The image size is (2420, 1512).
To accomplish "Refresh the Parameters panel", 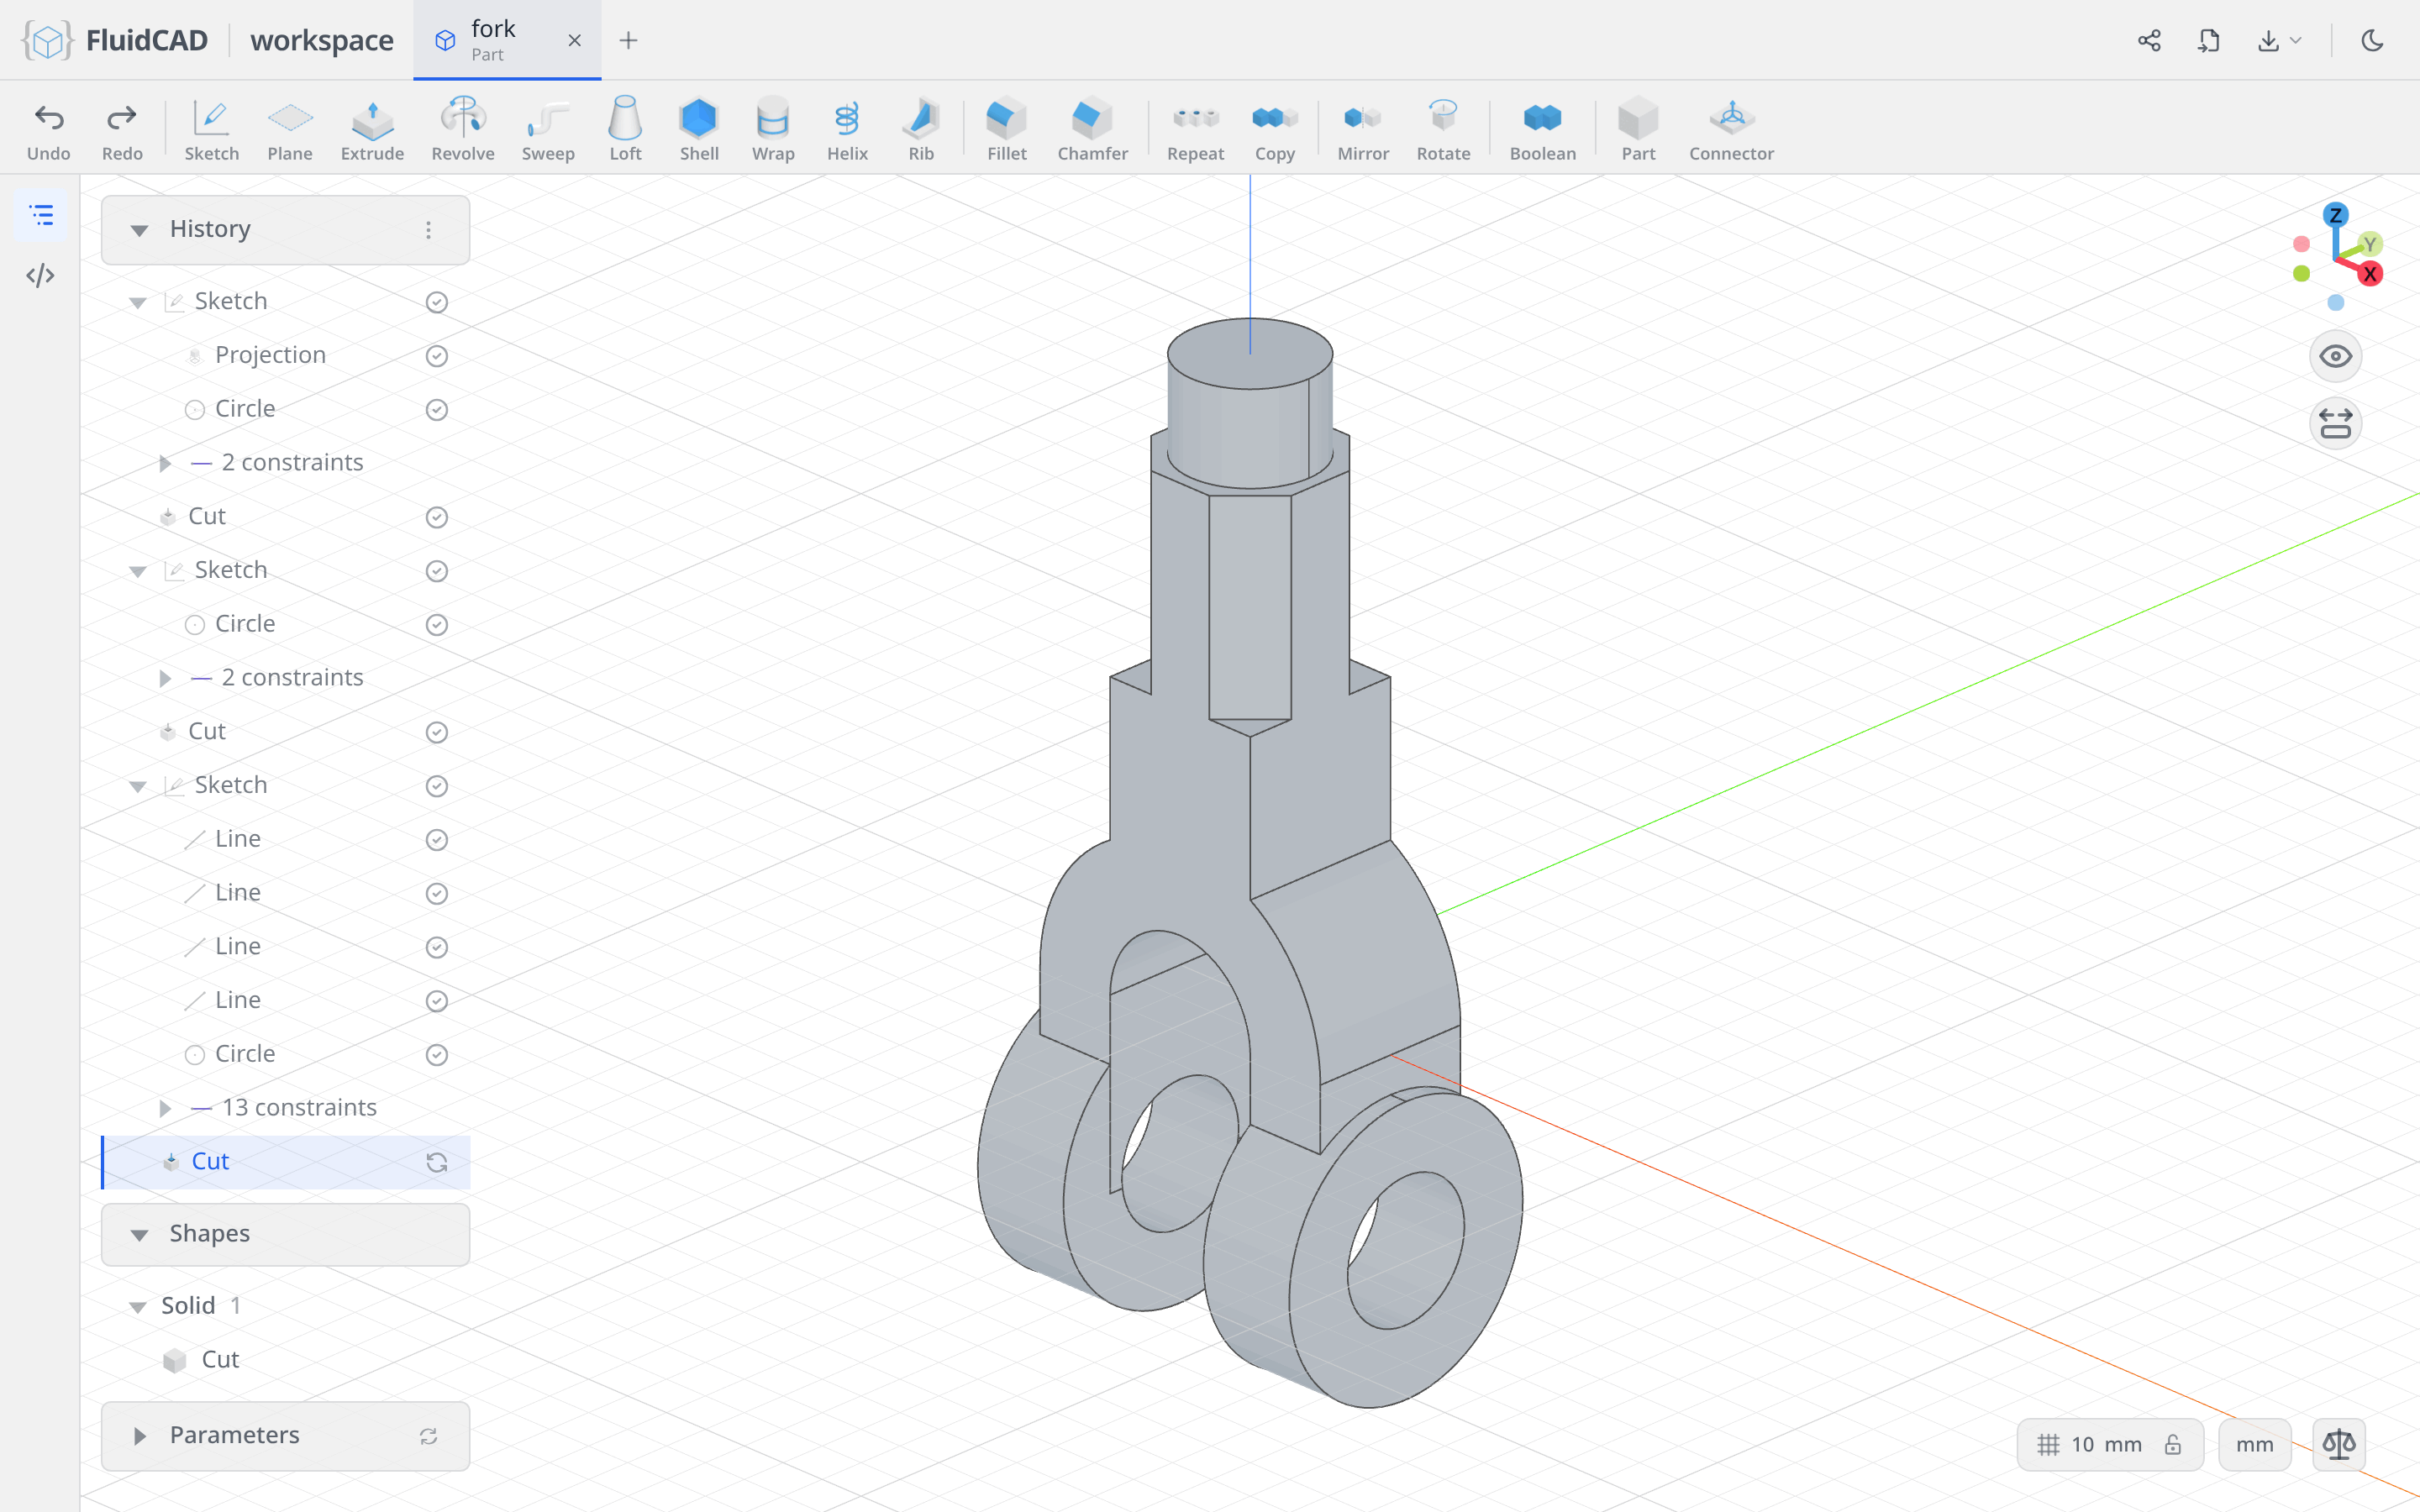I will 428,1436.
